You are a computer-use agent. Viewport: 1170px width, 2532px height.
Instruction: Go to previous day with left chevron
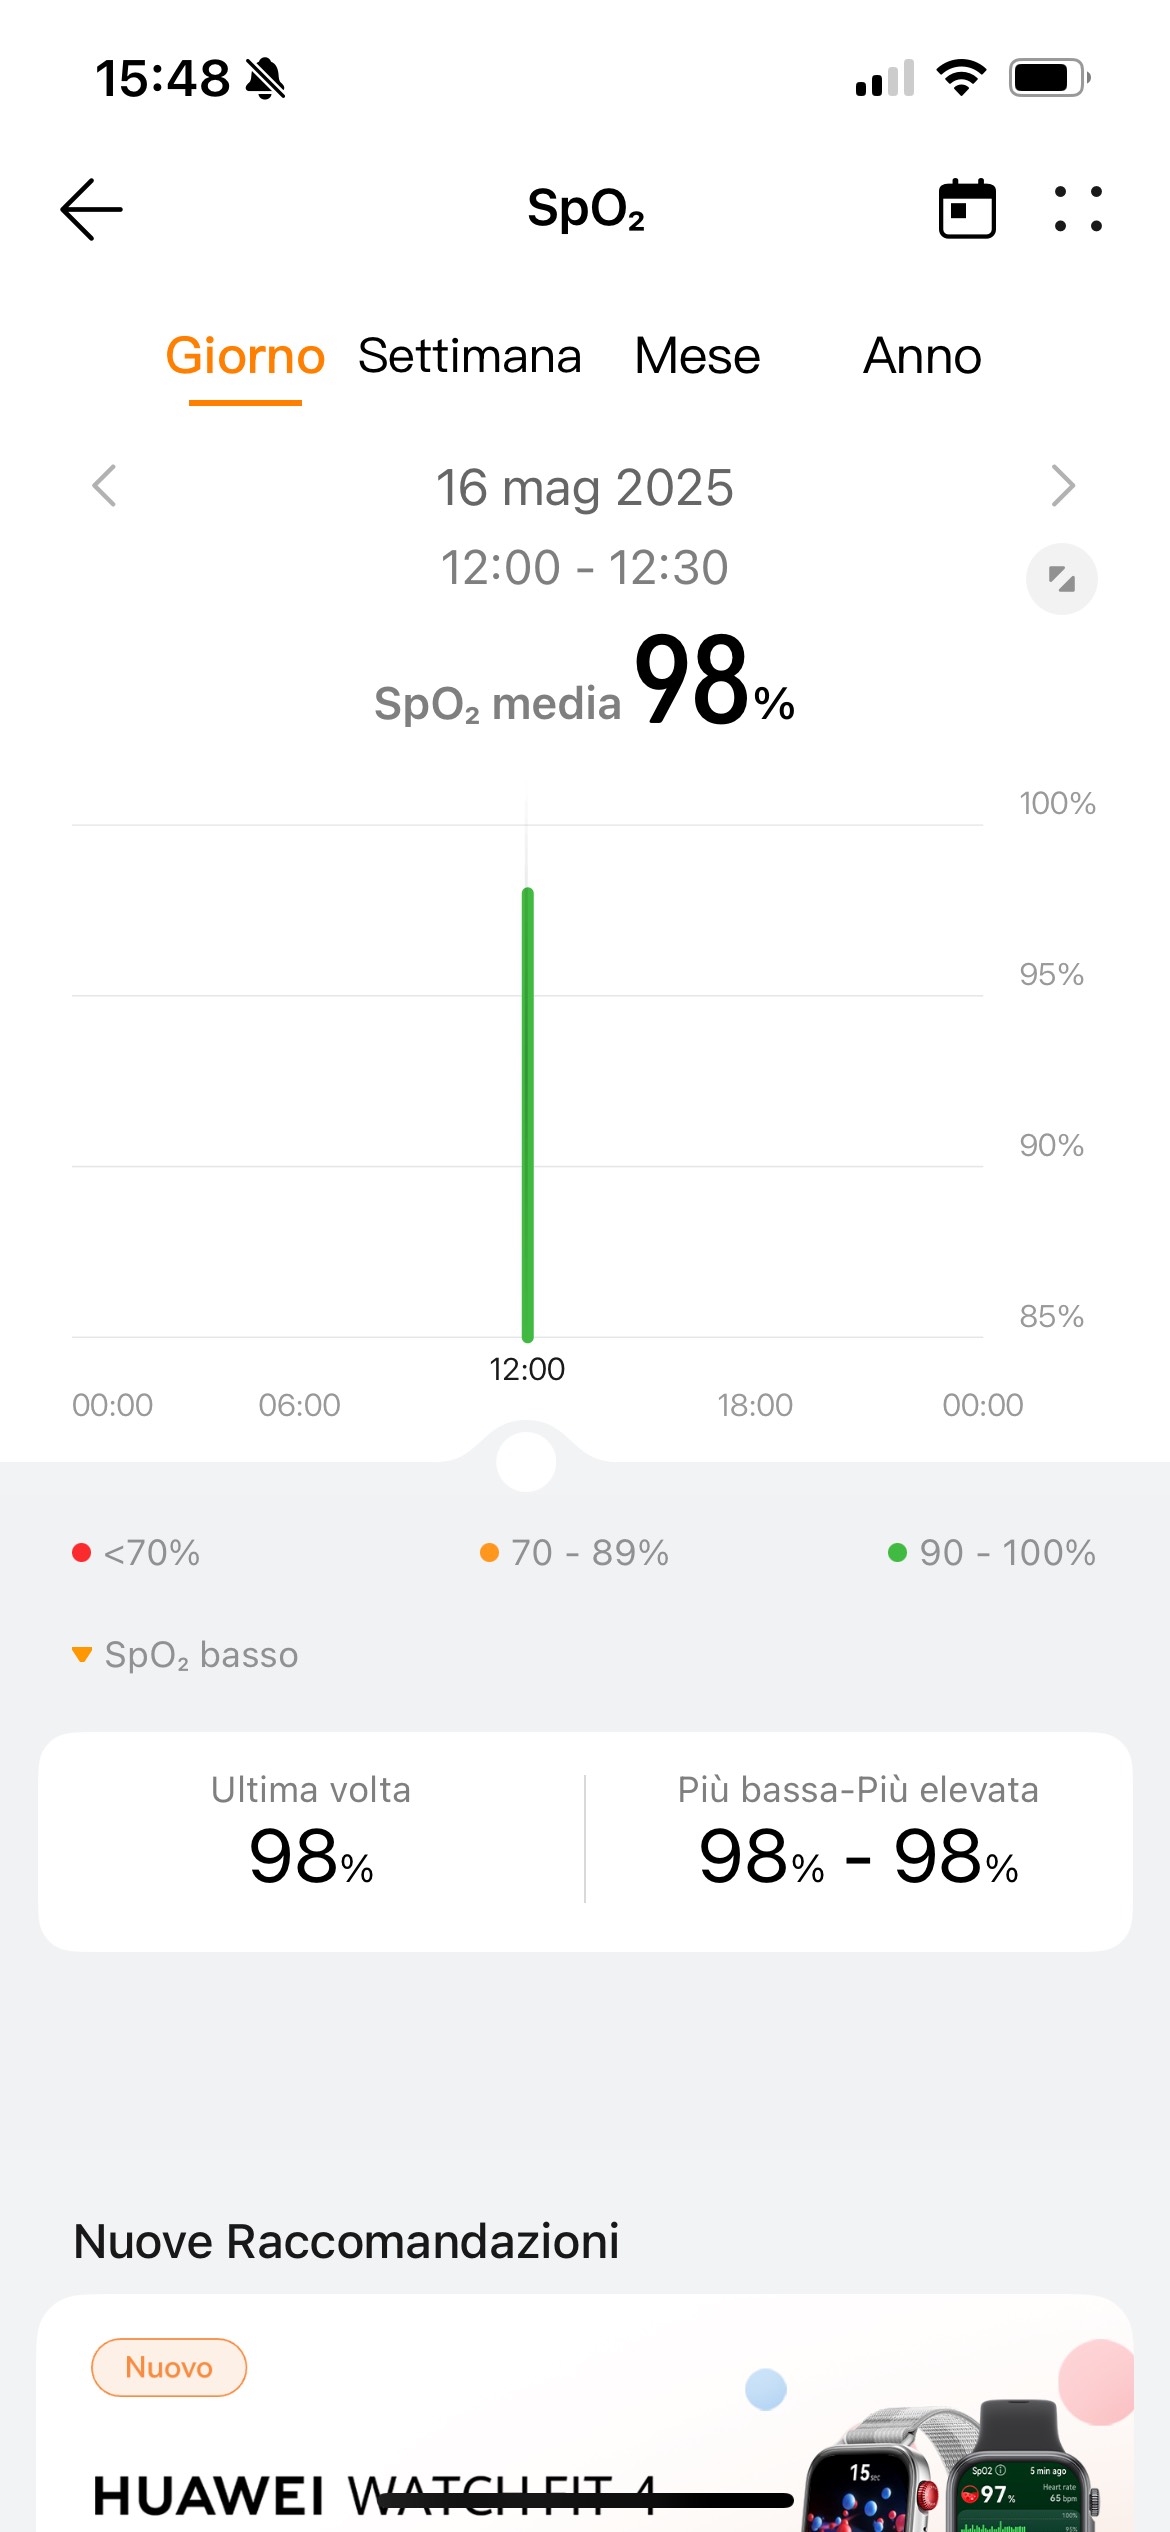104,486
